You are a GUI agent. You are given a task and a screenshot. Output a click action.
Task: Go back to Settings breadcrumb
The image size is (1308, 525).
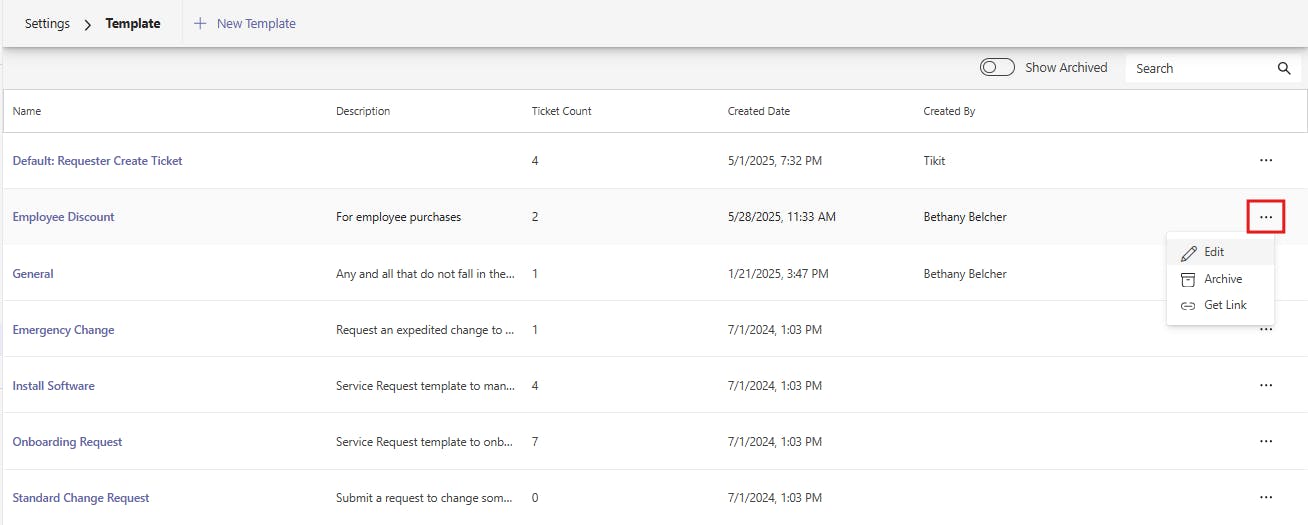[47, 24]
